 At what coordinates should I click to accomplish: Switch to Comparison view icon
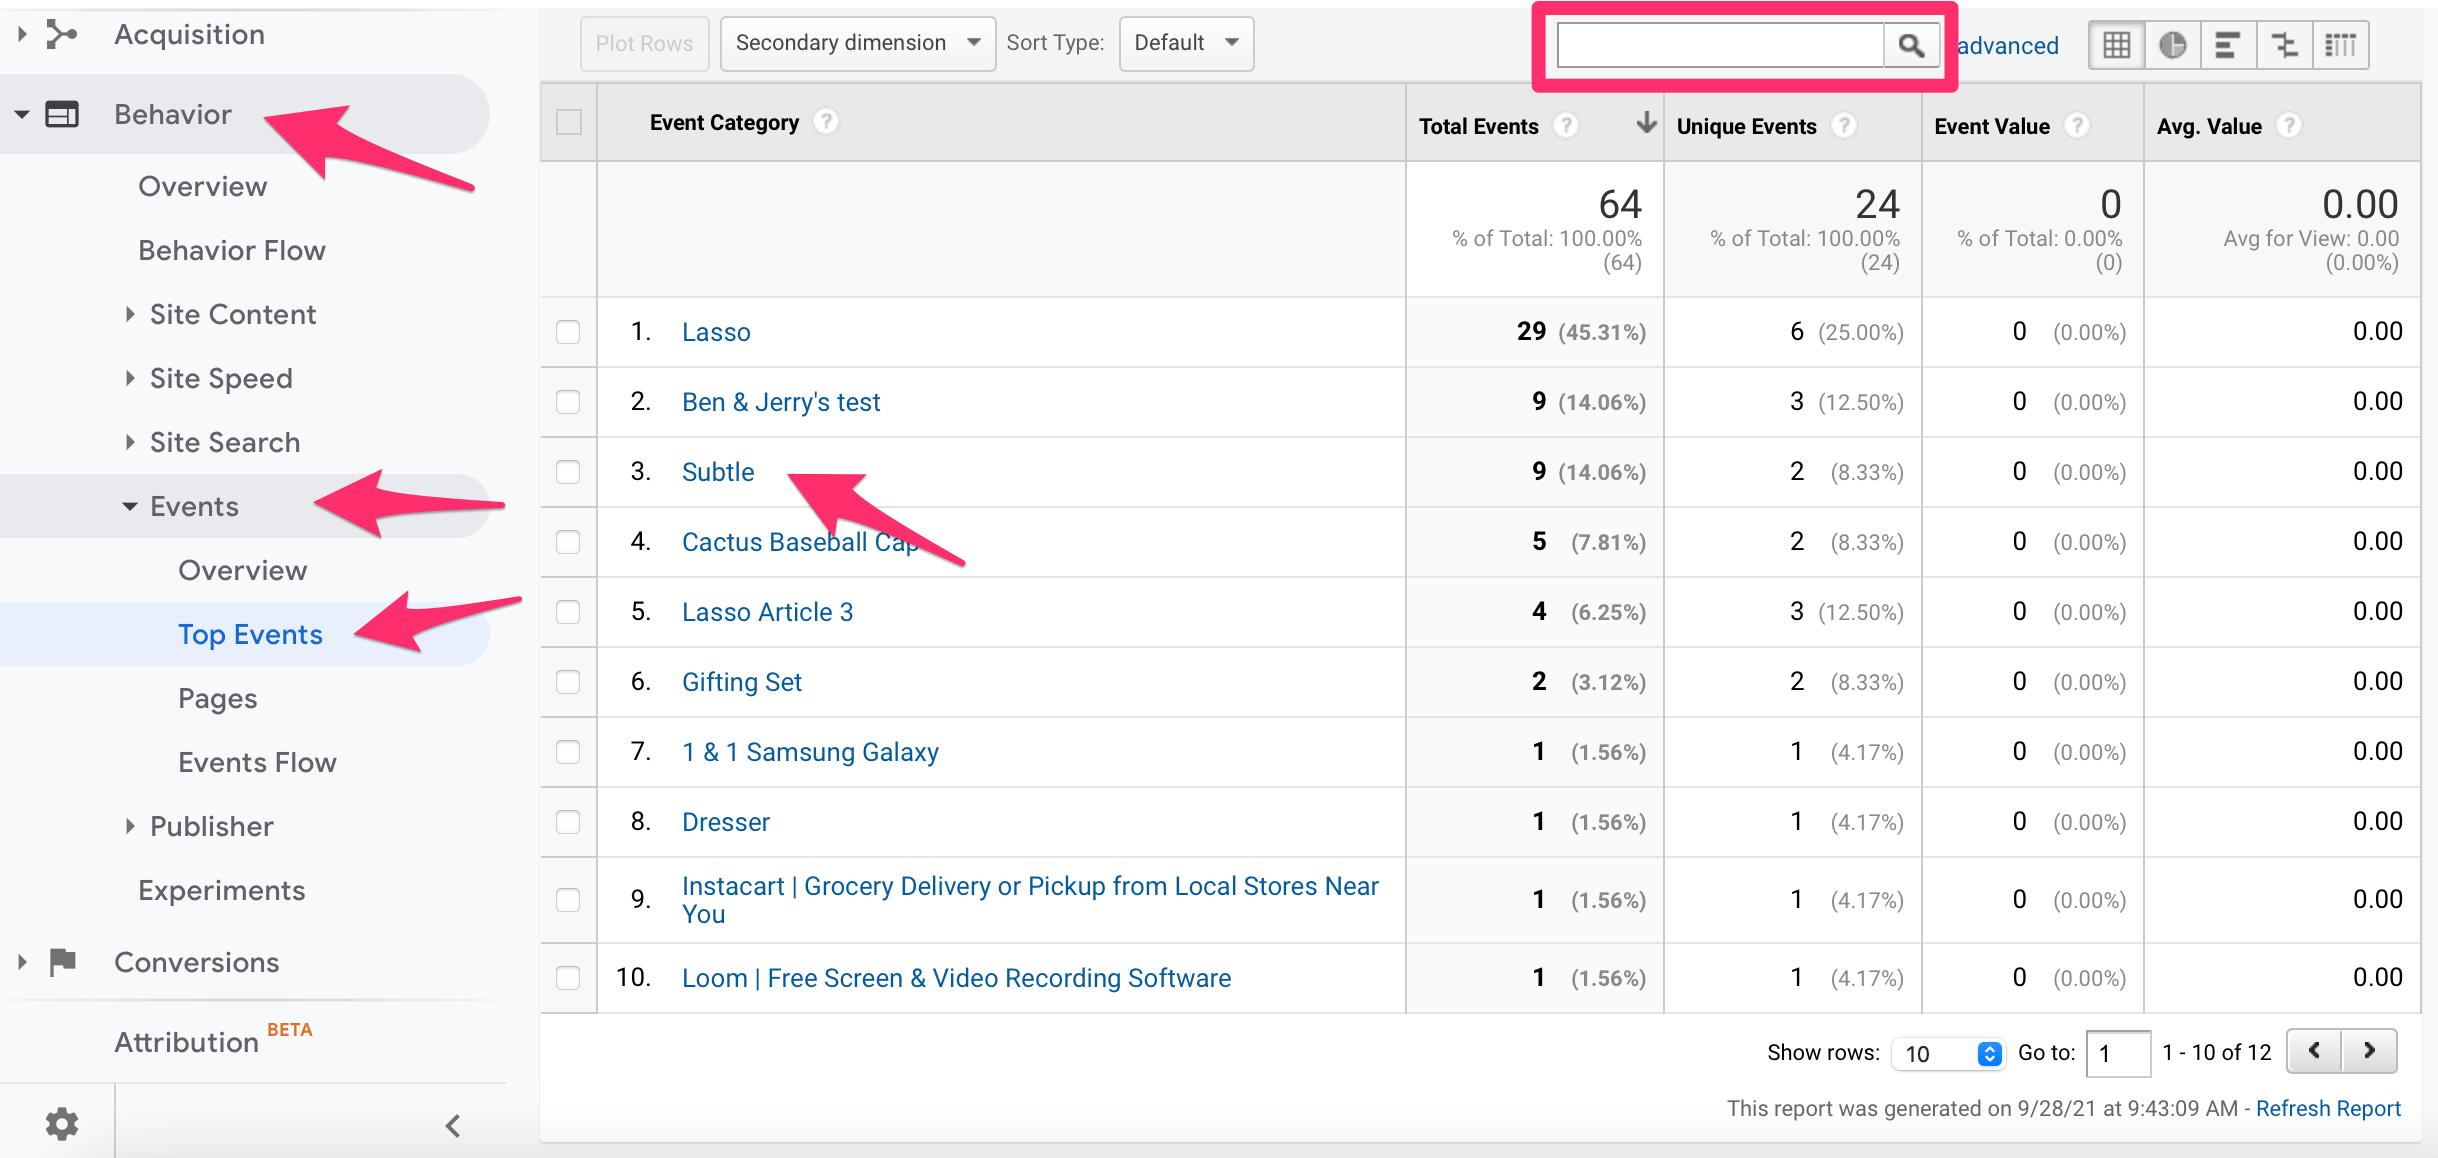point(2284,45)
